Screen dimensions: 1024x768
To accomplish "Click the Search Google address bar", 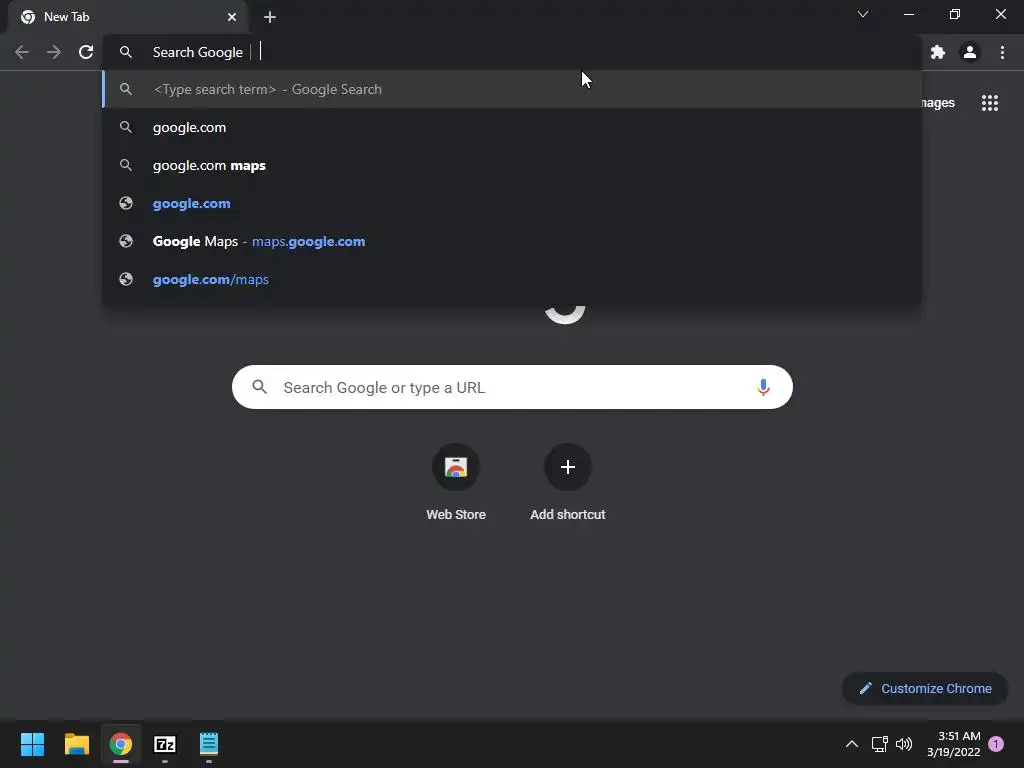I will 513,52.
